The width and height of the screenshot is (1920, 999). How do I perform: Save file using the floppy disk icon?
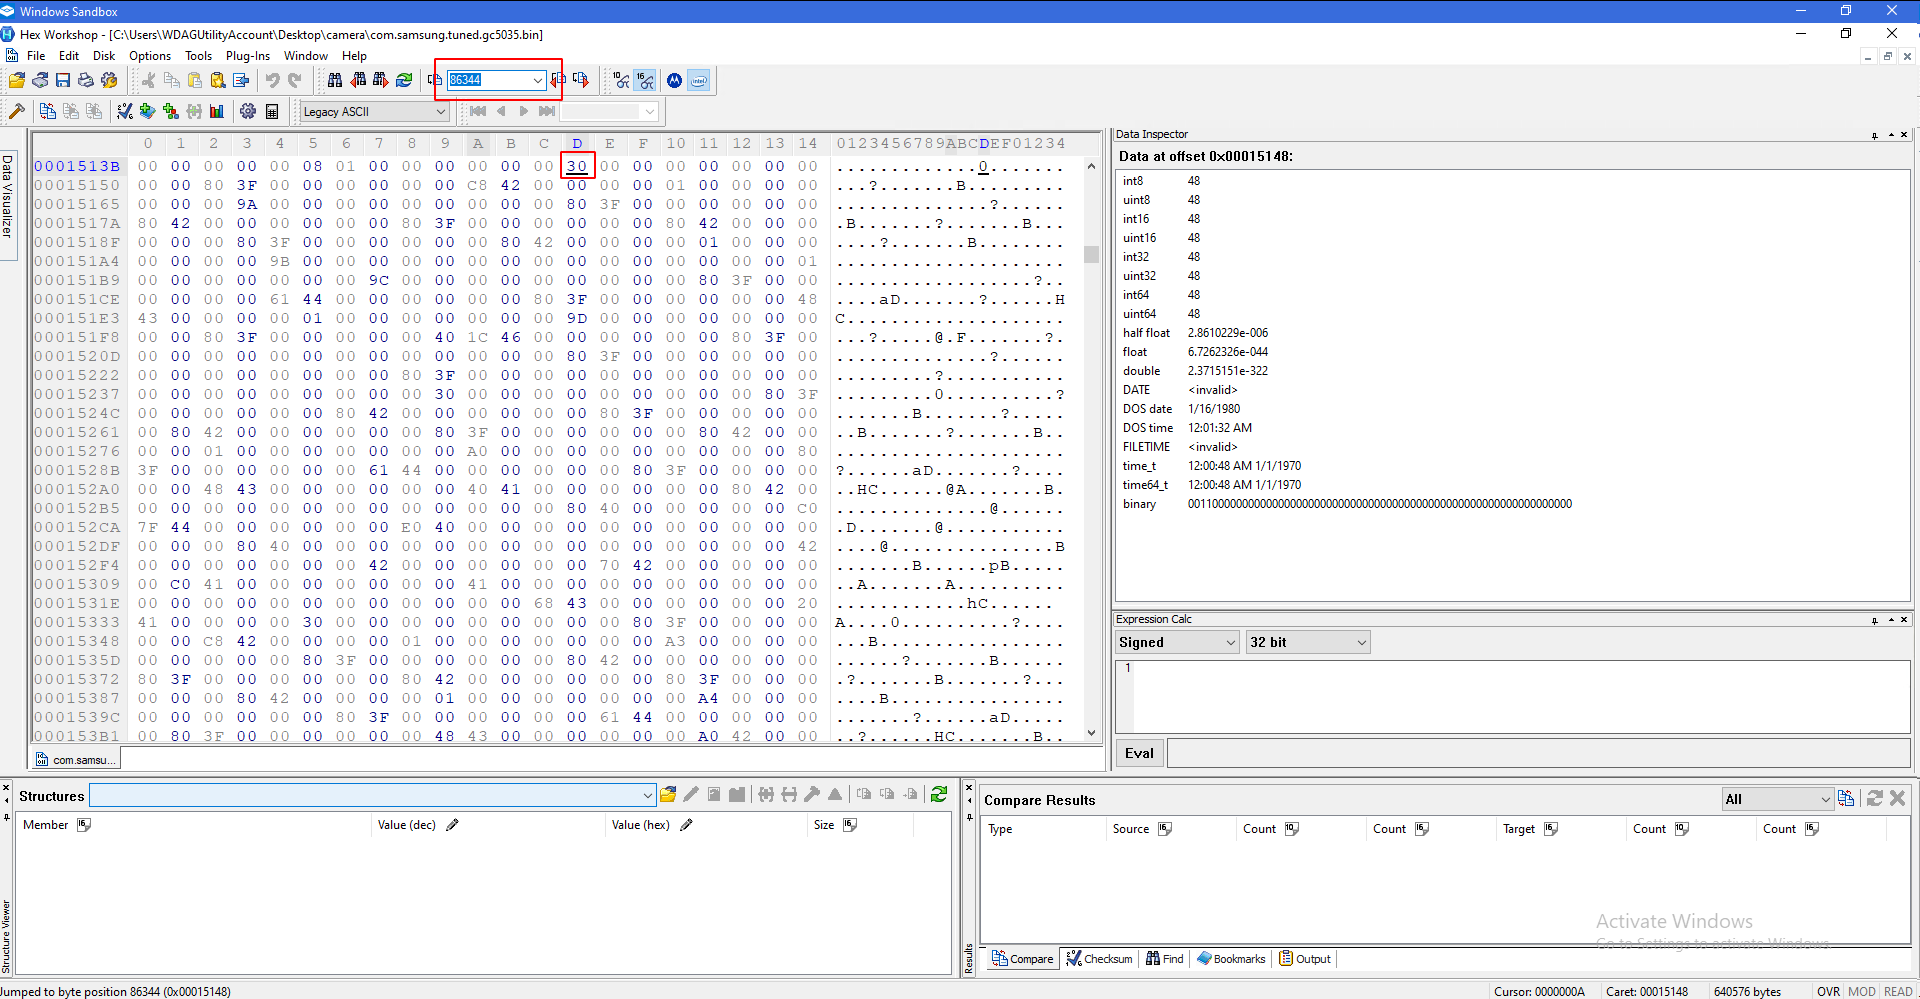point(63,80)
